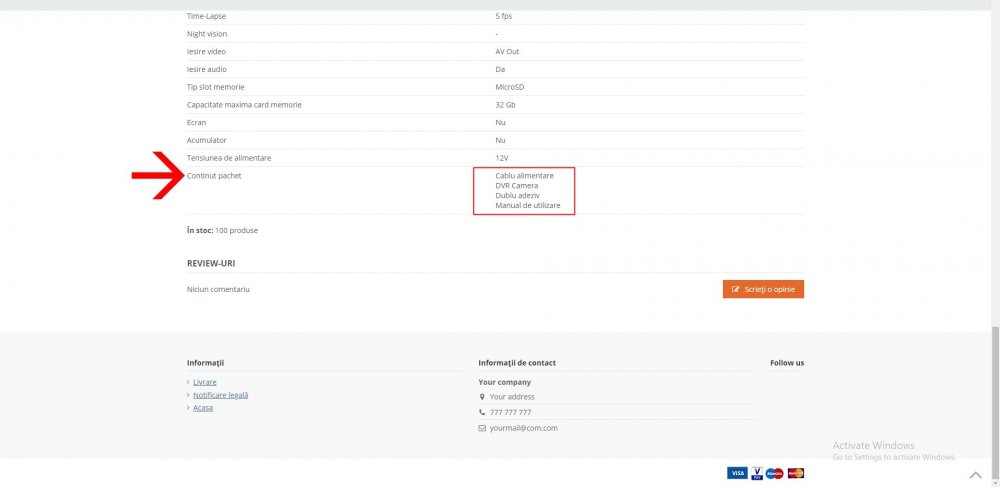This screenshot has width=1000, height=487.
Task: Click the Ecran row label
Action: coord(196,122)
